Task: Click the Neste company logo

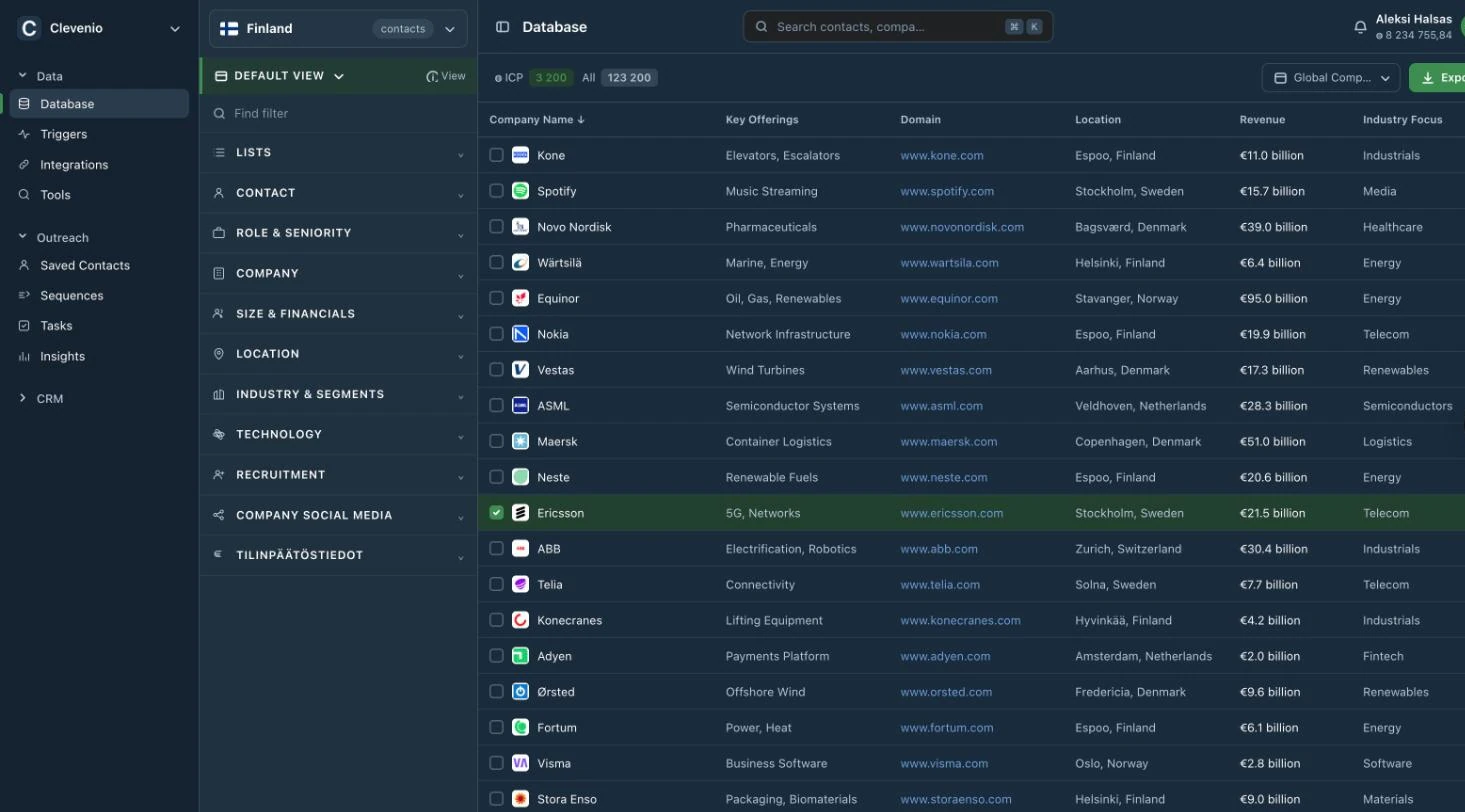Action: [520, 477]
